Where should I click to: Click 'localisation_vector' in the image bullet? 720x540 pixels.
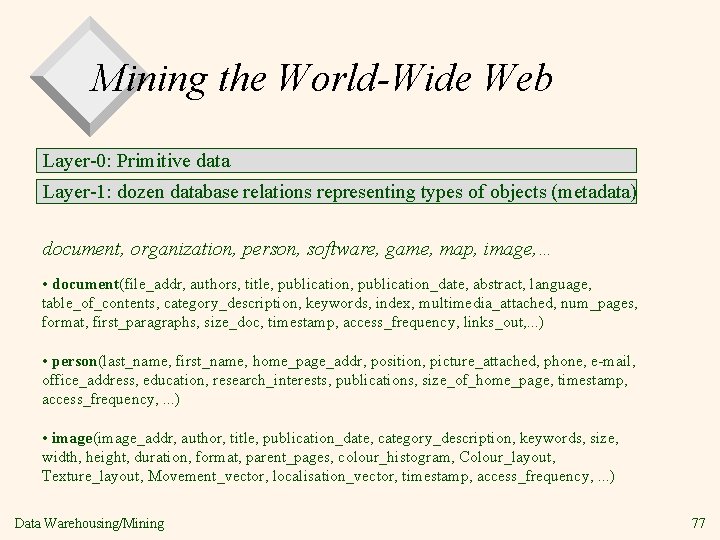(x=333, y=476)
